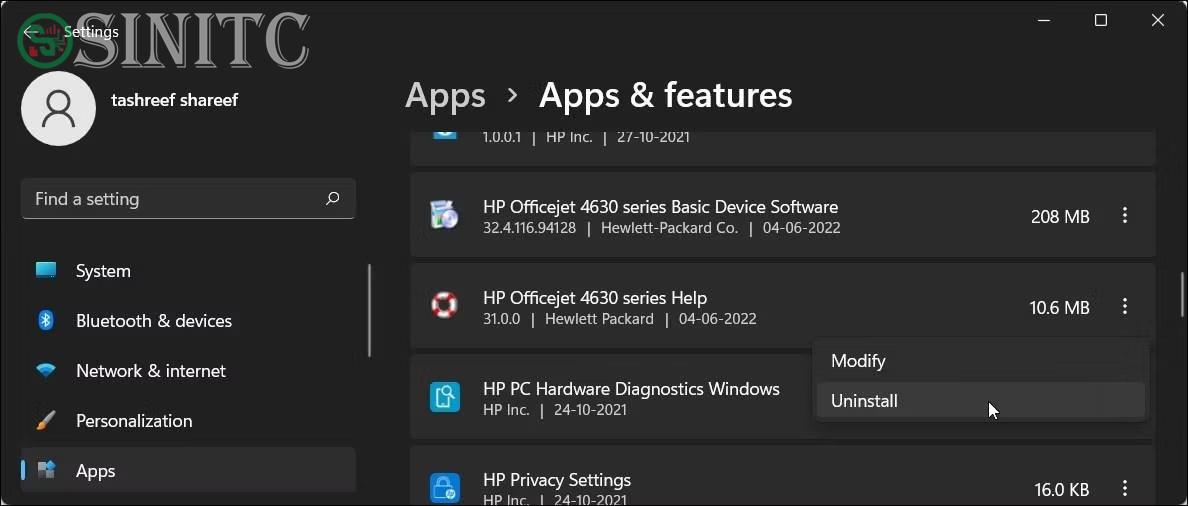Open more options for Officejet 4630 Help
Image resolution: width=1188 pixels, height=506 pixels.
click(1124, 307)
